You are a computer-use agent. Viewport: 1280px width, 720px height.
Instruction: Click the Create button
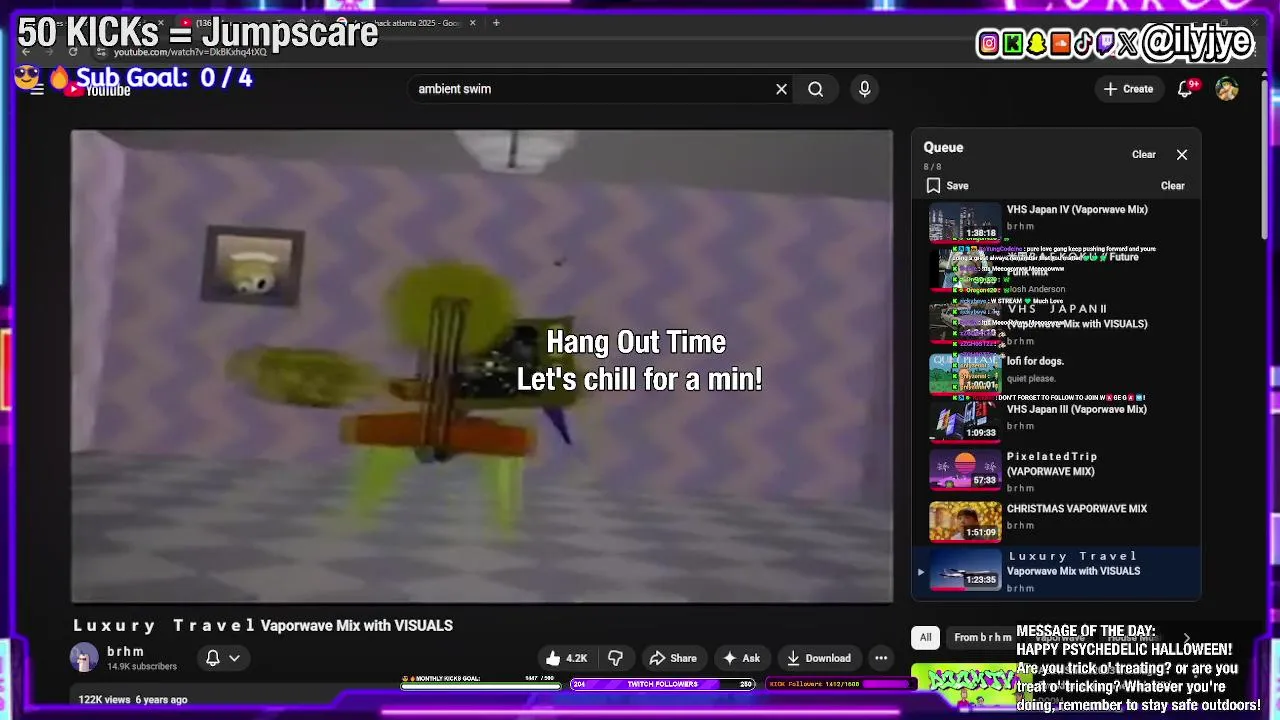point(1128,89)
